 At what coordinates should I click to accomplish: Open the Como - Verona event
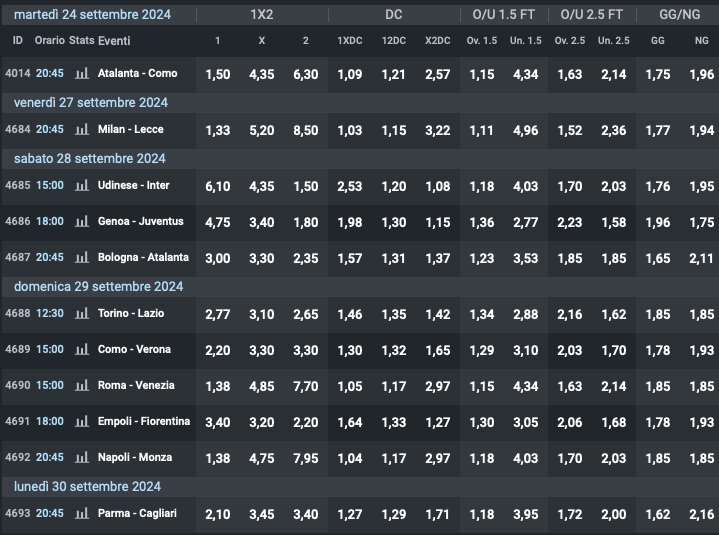coord(134,349)
